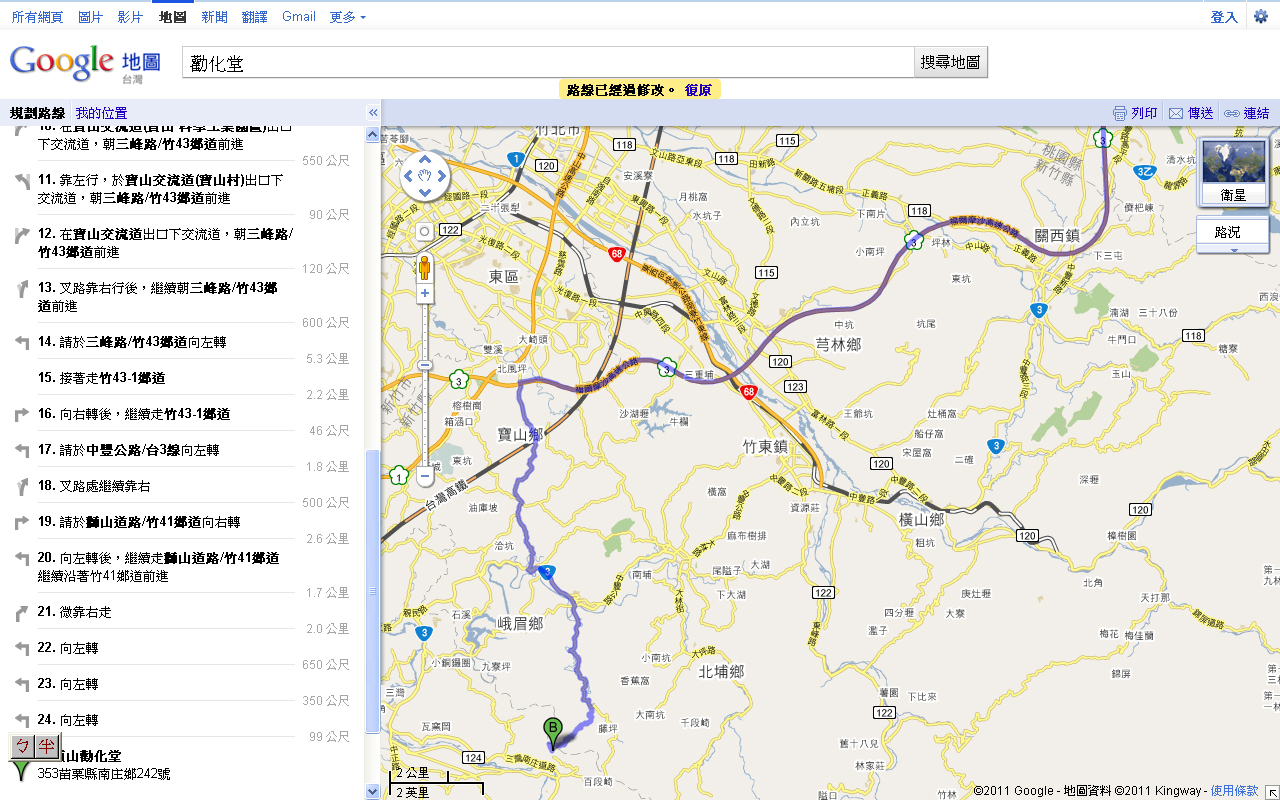
Task: Click turn-right arrow icon of step 16
Action: pos(23,414)
